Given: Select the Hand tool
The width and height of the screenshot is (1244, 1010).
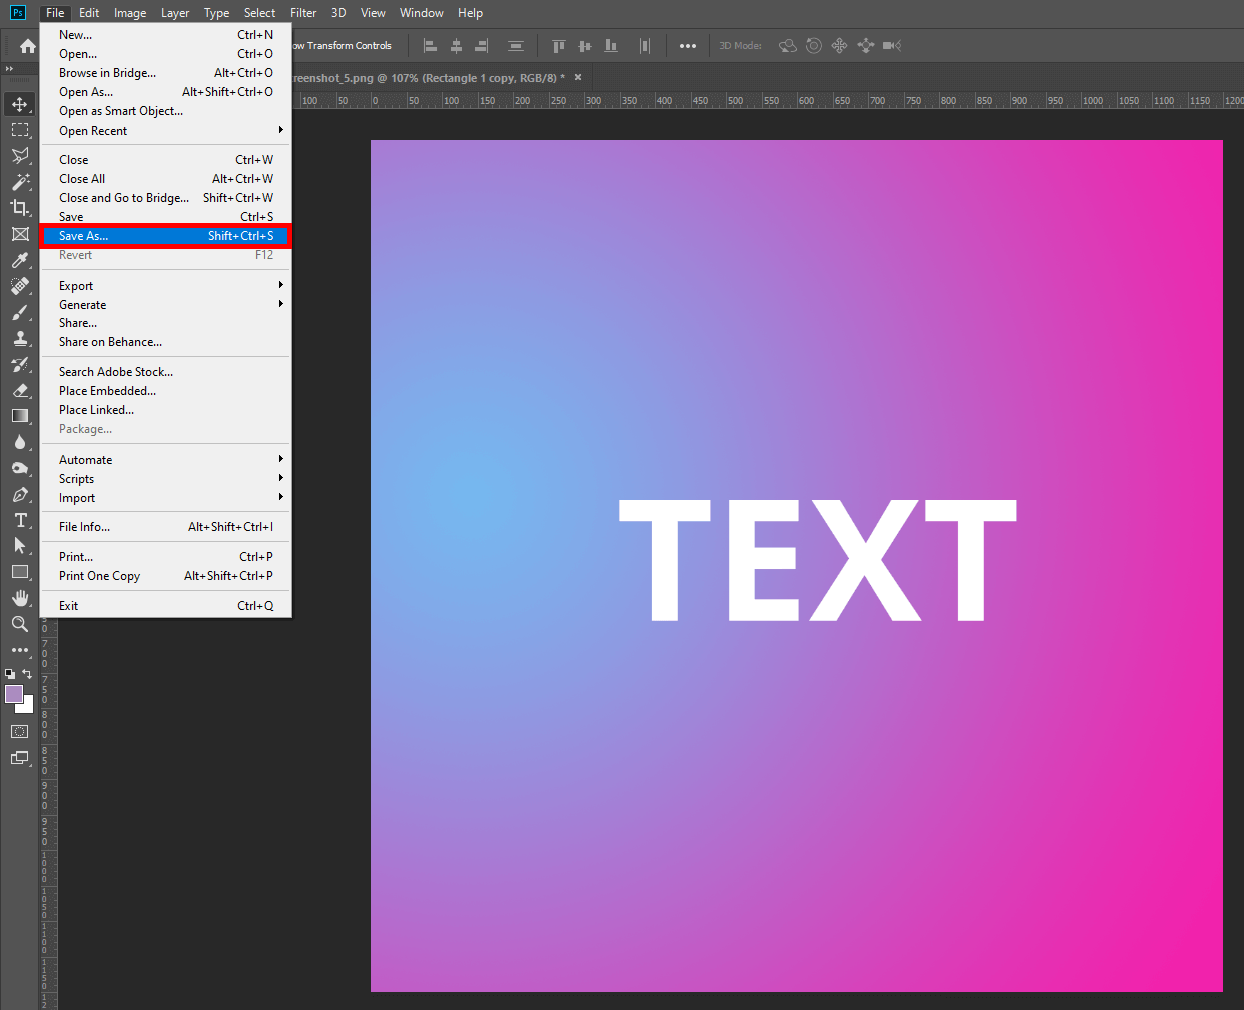Looking at the screenshot, I should click(19, 598).
